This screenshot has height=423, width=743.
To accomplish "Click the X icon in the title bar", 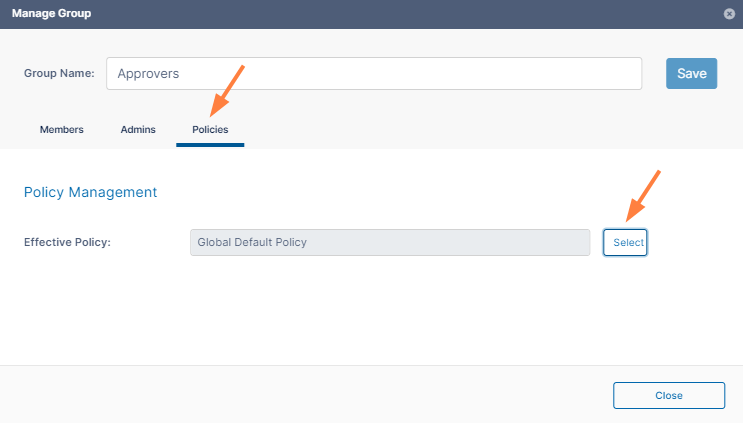I will point(729,14).
